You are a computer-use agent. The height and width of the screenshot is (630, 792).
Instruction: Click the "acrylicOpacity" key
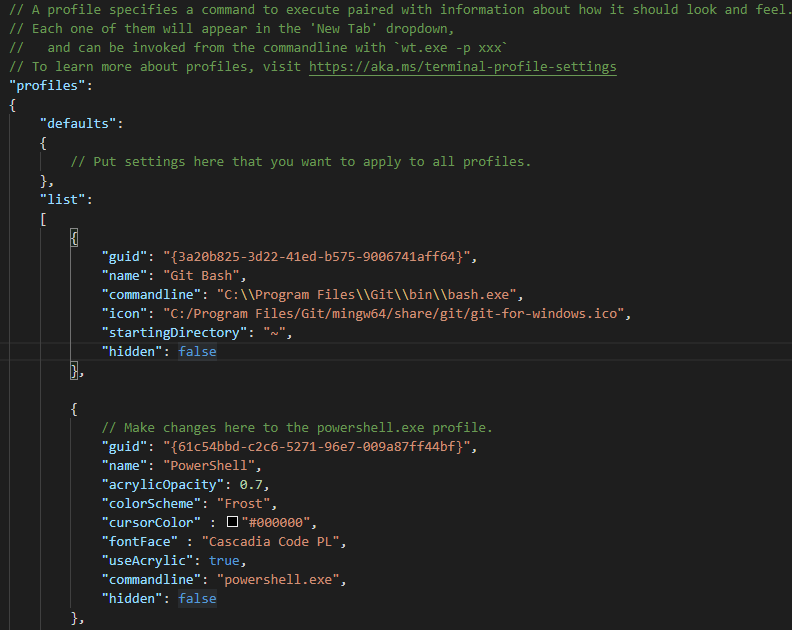click(x=163, y=485)
